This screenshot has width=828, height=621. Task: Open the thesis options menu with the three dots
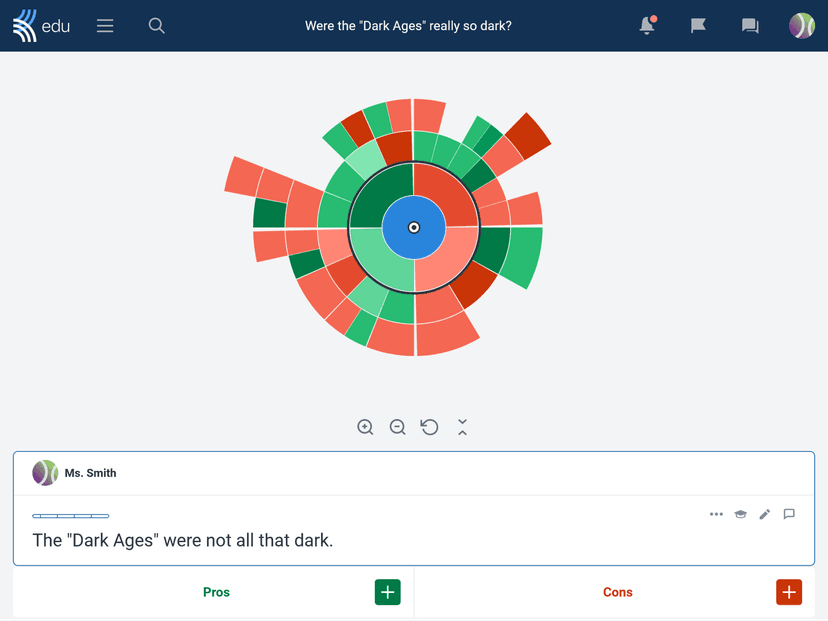tap(716, 514)
